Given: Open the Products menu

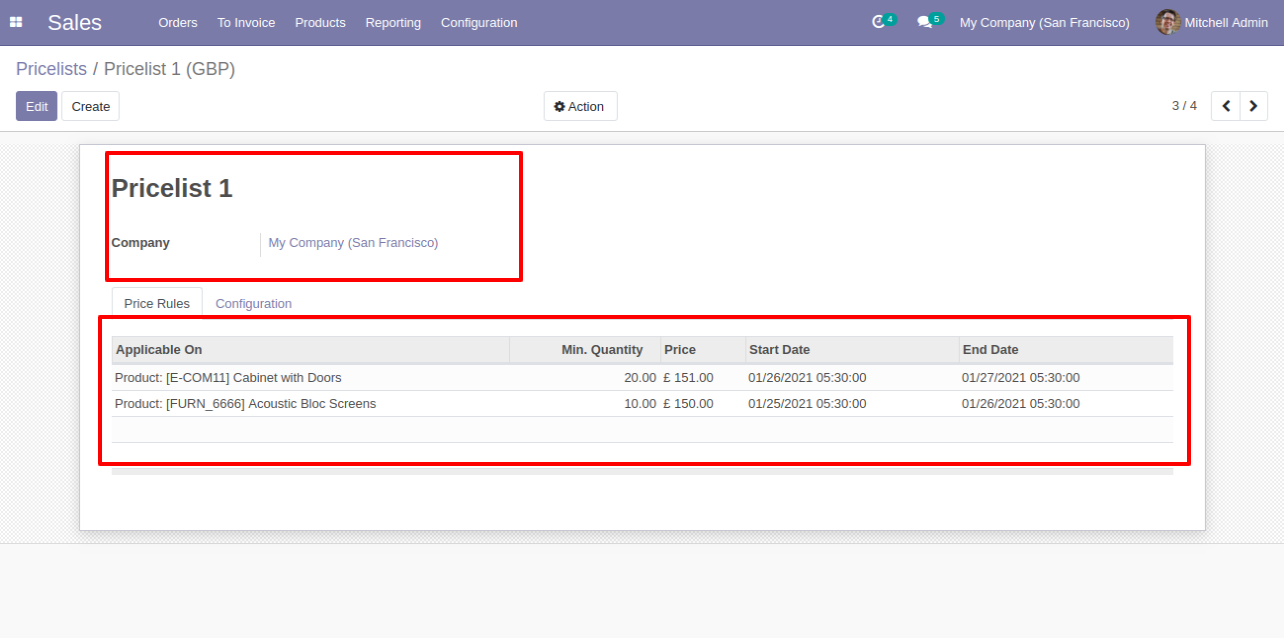Looking at the screenshot, I should tap(320, 22).
